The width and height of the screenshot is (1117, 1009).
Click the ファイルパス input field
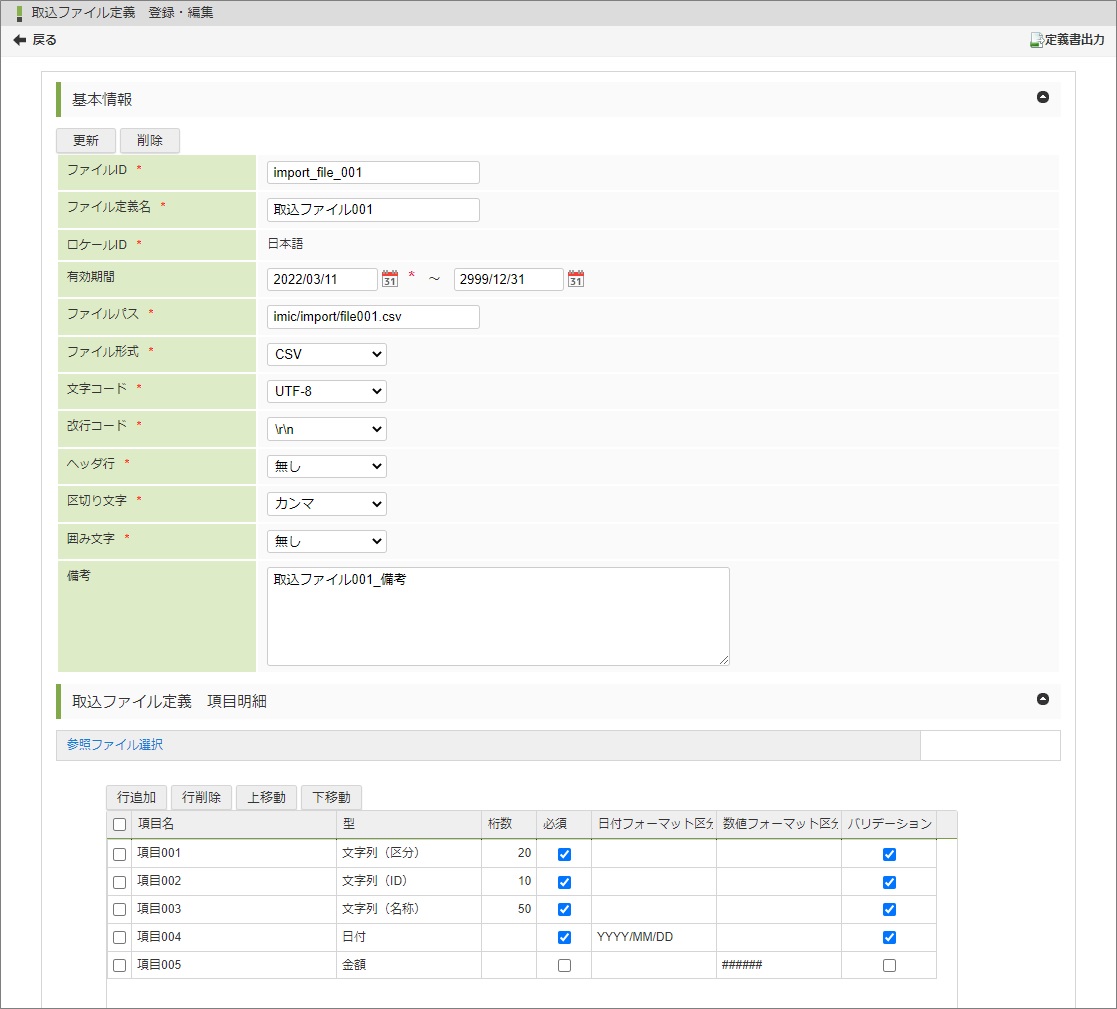(373, 317)
